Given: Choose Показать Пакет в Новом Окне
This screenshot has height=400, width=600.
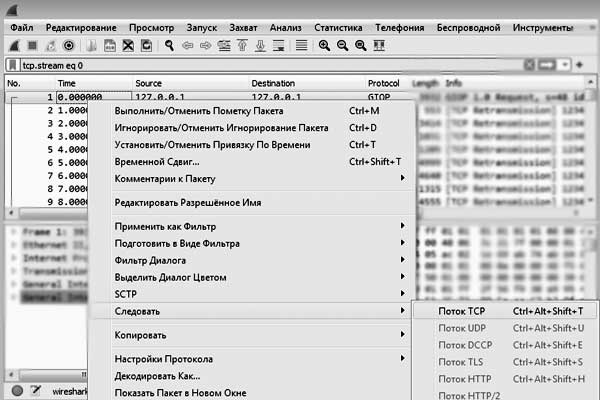Looking at the screenshot, I should tap(253, 393).
